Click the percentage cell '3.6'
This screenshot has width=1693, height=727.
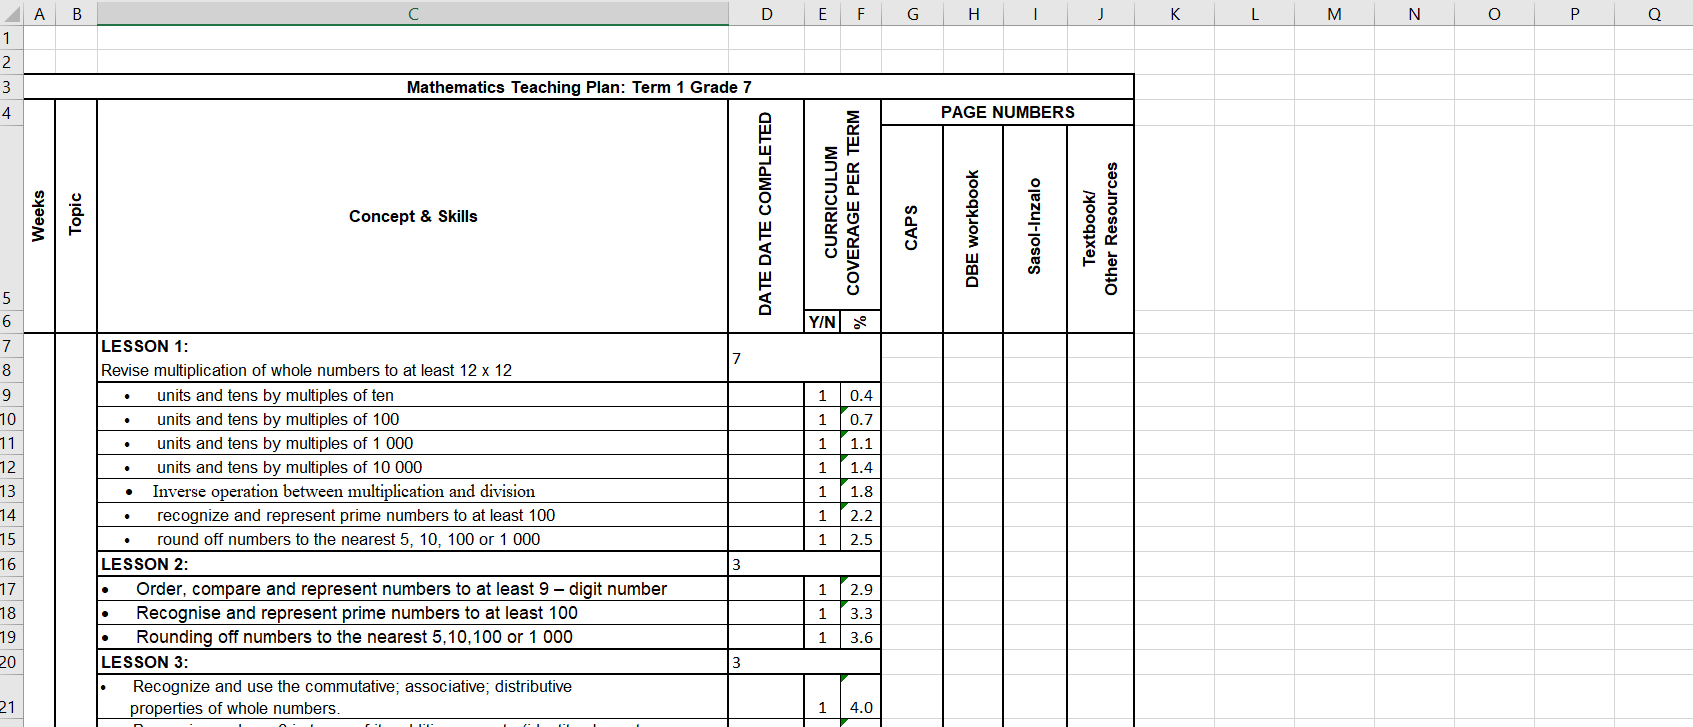click(860, 637)
